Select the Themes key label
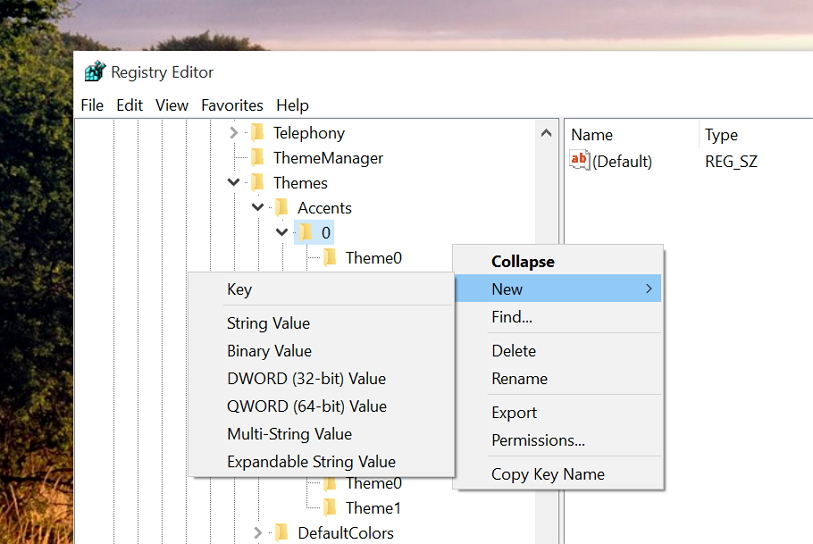Viewport: 813px width, 544px height. pyautogui.click(x=300, y=183)
